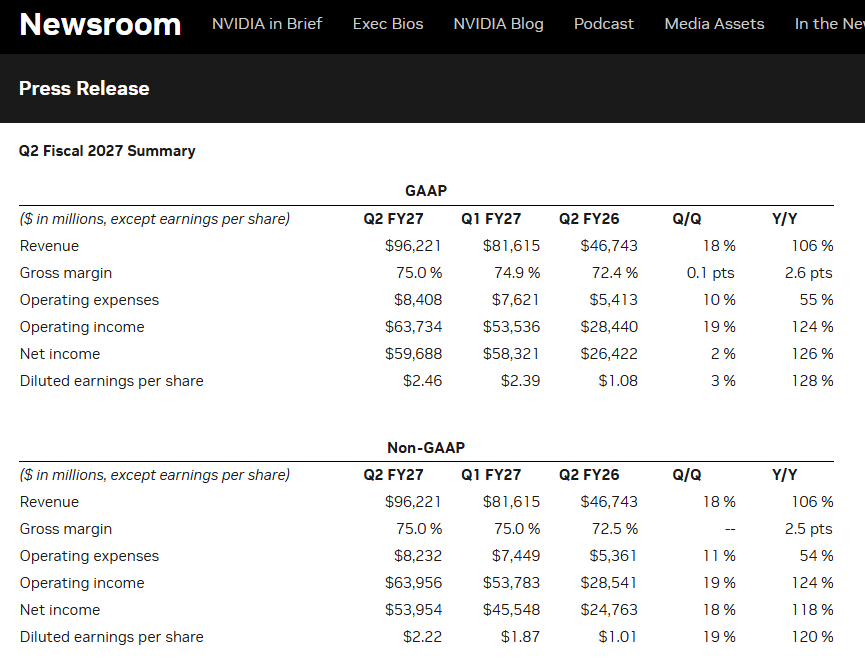Select the 2.6 pts Y/Y value
Image resolution: width=865 pixels, height=667 pixels.
(809, 273)
